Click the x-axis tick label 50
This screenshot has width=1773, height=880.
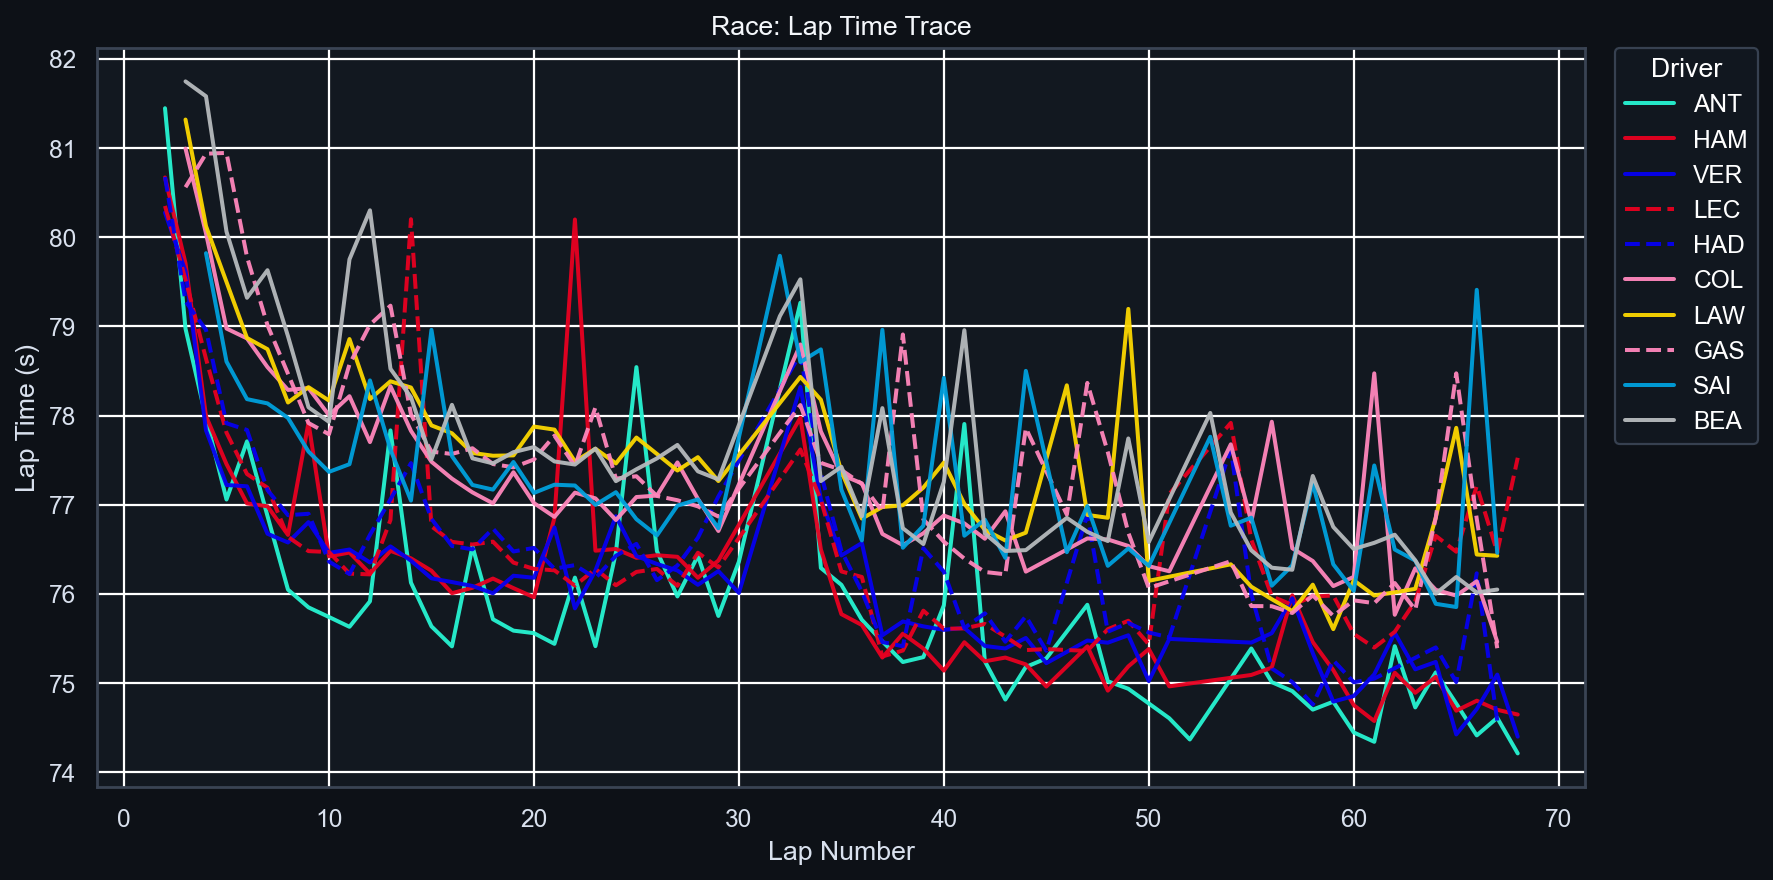point(1148,819)
